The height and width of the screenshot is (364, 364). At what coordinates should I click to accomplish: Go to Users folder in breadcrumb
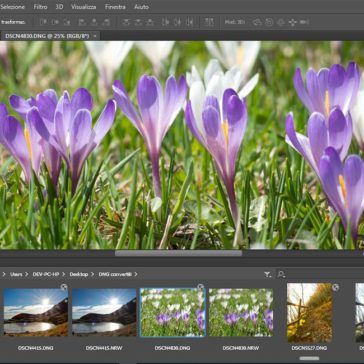coord(16,274)
